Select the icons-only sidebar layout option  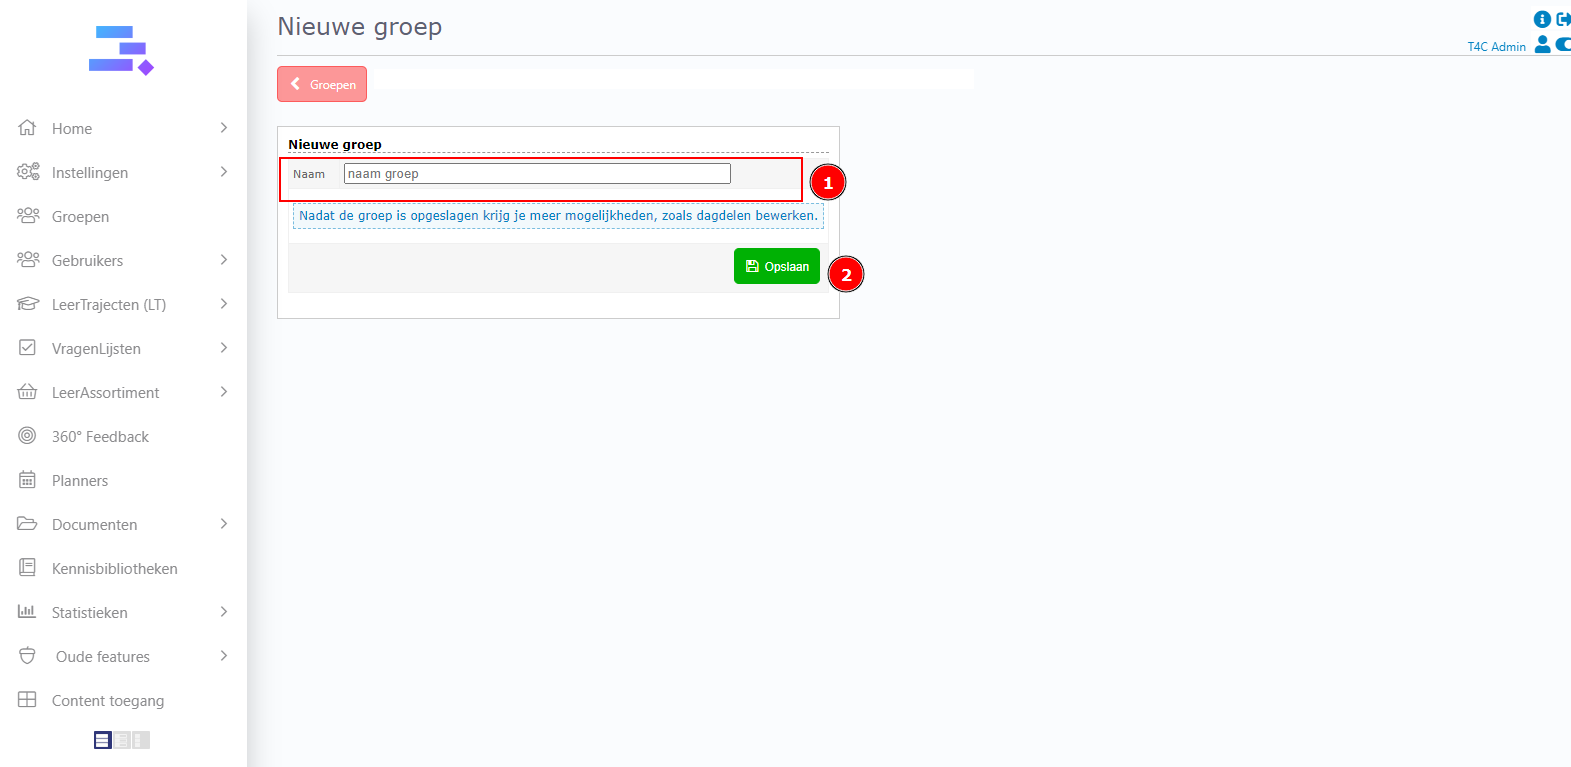click(x=140, y=740)
